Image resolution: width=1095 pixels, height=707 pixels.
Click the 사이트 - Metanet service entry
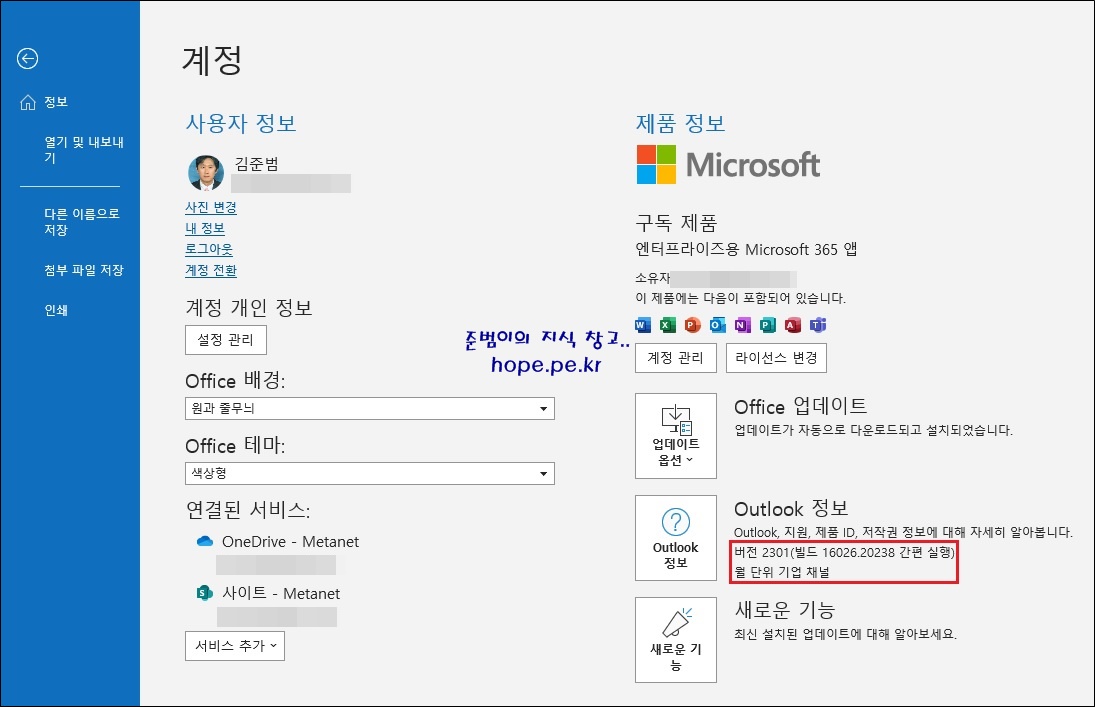pos(281,593)
